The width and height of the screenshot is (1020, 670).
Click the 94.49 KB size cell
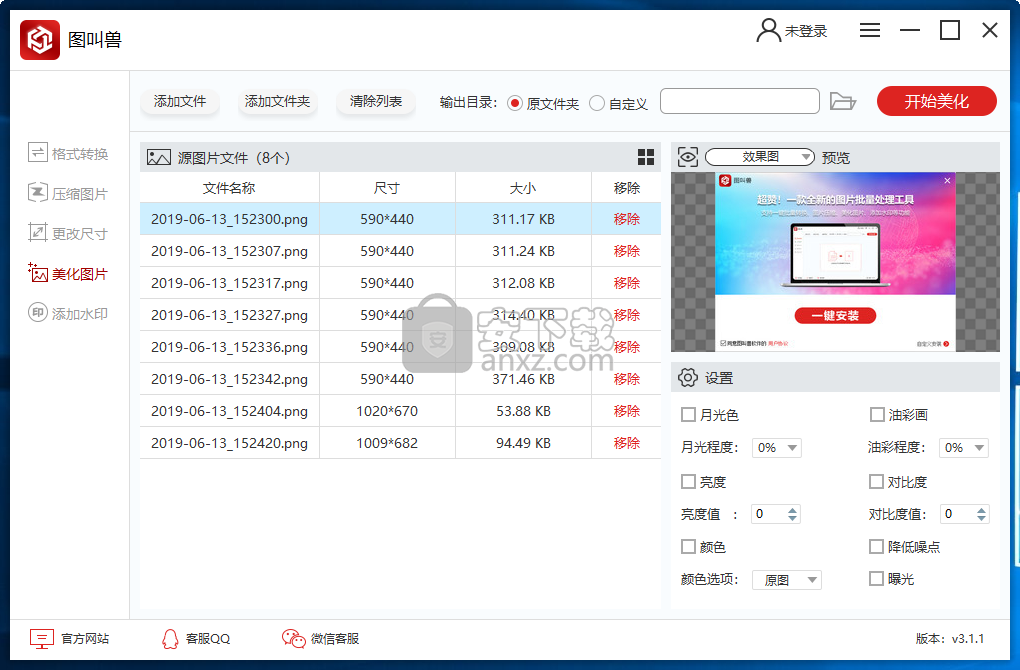523,443
